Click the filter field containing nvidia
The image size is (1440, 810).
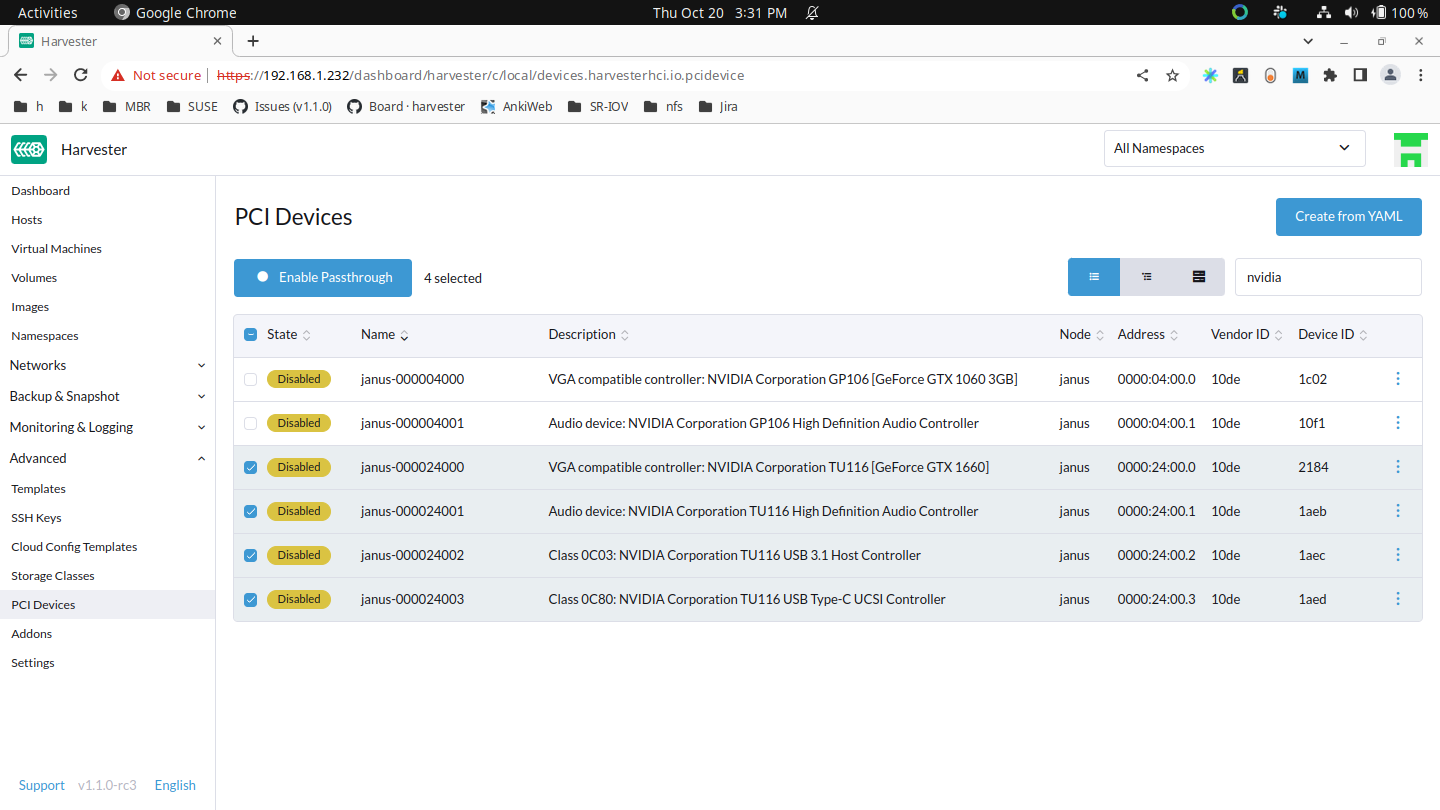(1327, 277)
